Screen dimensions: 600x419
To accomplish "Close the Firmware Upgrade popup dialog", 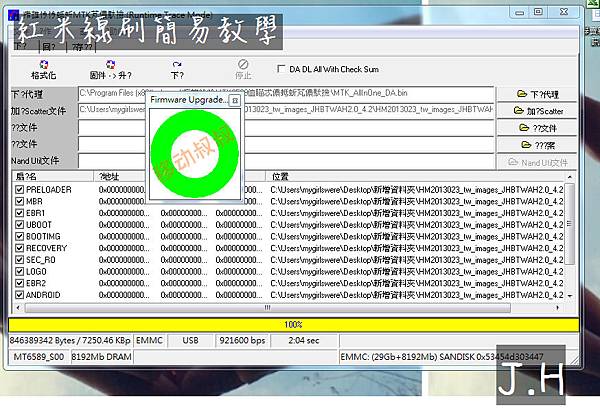I will point(235,101).
